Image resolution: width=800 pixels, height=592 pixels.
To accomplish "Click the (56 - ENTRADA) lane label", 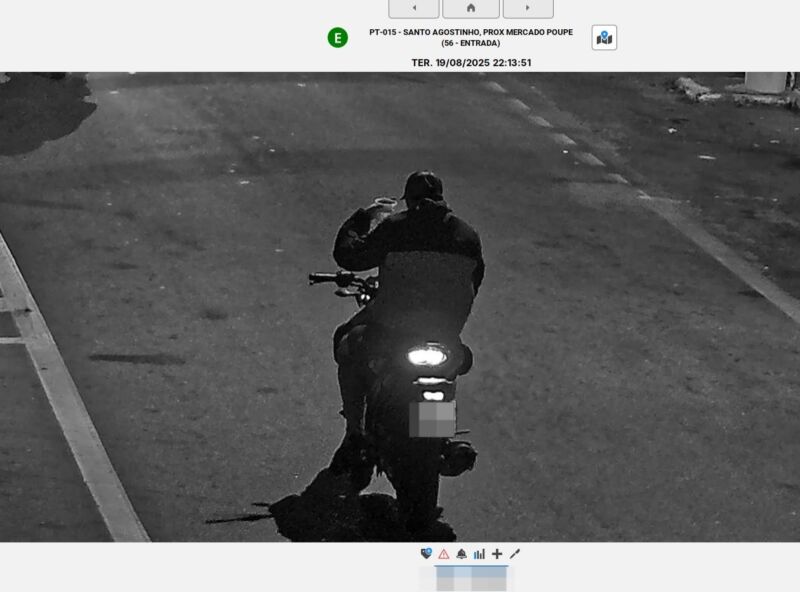I will coord(470,43).
